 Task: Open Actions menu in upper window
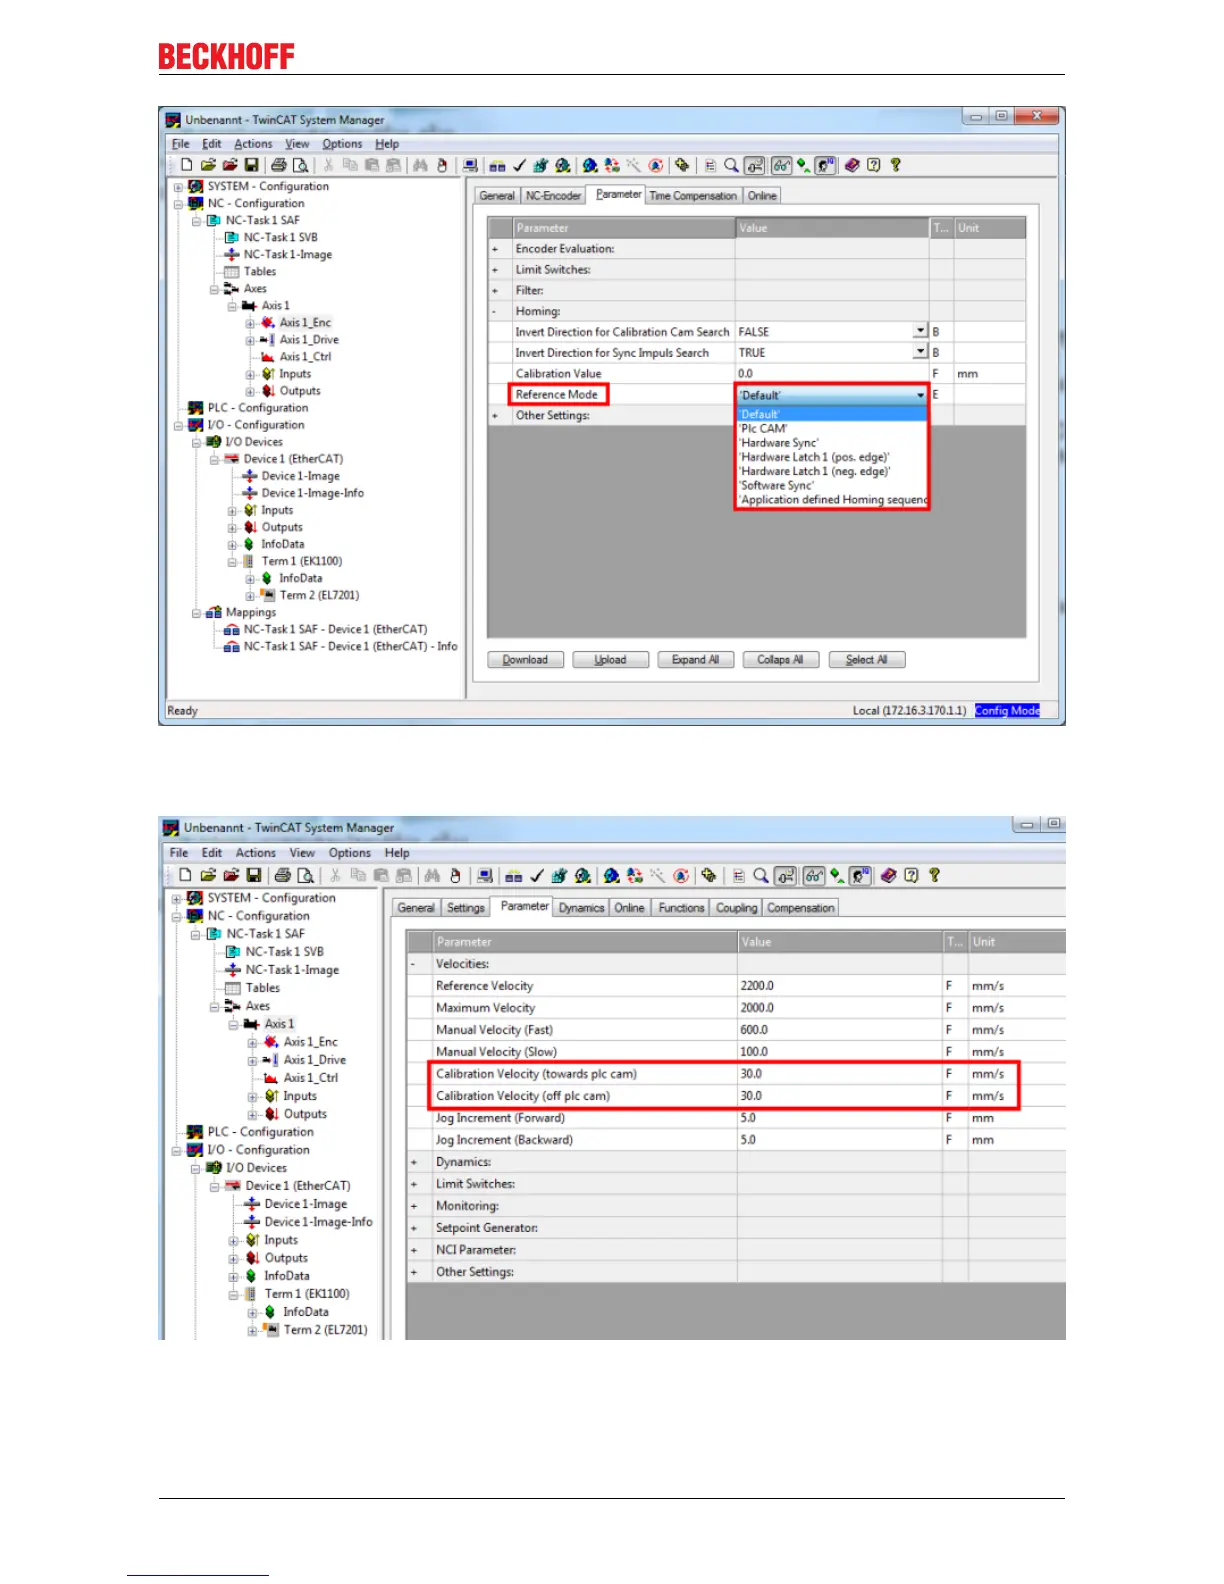click(x=253, y=144)
